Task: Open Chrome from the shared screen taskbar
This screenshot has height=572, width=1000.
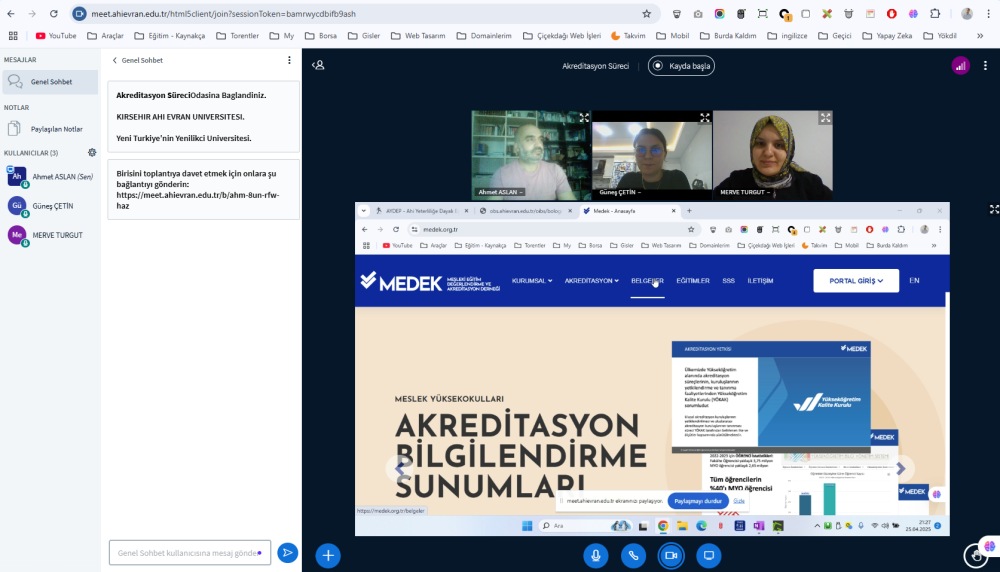Action: (663, 526)
